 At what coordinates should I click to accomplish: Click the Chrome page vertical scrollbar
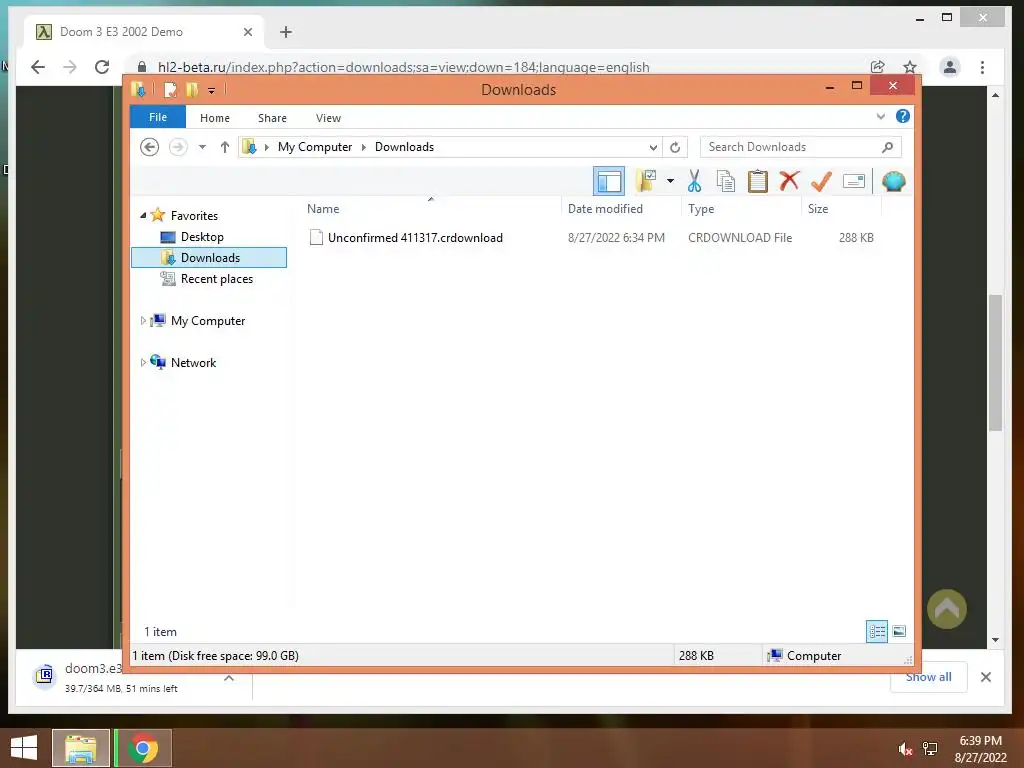point(995,363)
